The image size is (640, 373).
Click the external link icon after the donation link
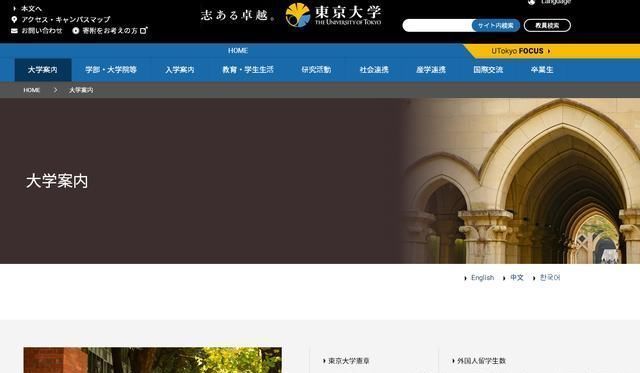(144, 31)
